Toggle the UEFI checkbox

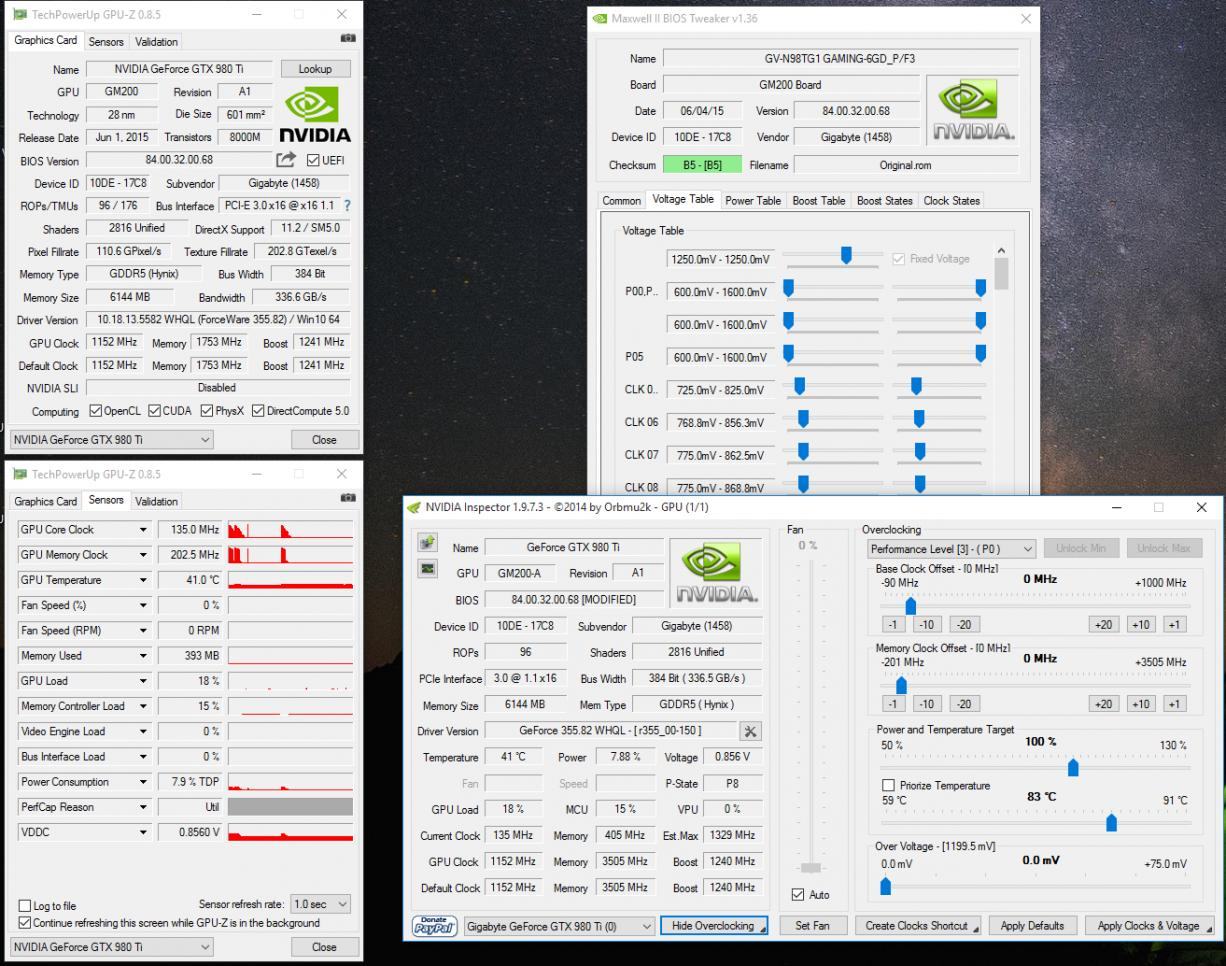(313, 160)
